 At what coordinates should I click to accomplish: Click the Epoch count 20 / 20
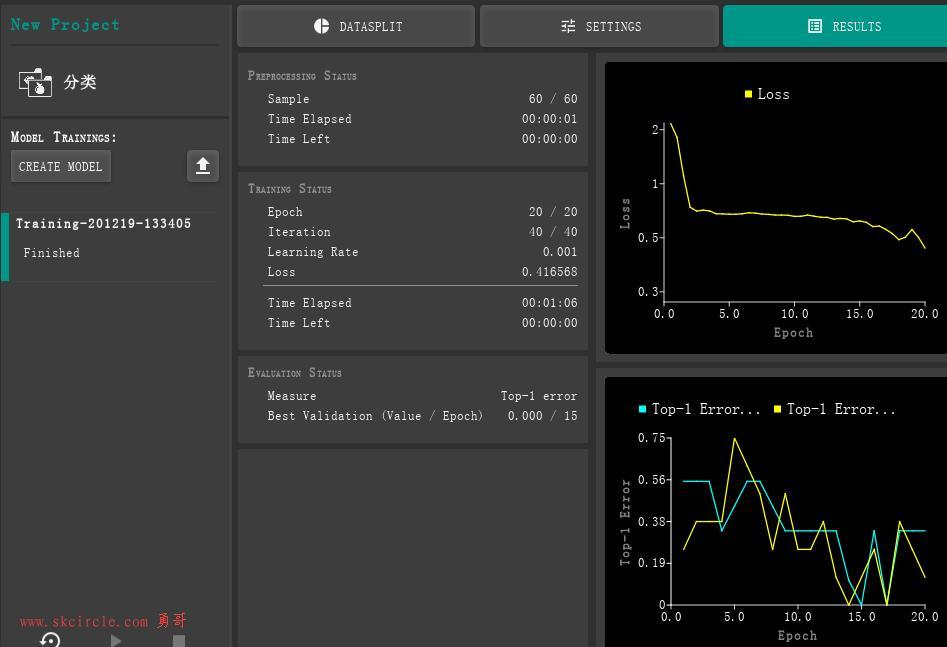(x=553, y=212)
